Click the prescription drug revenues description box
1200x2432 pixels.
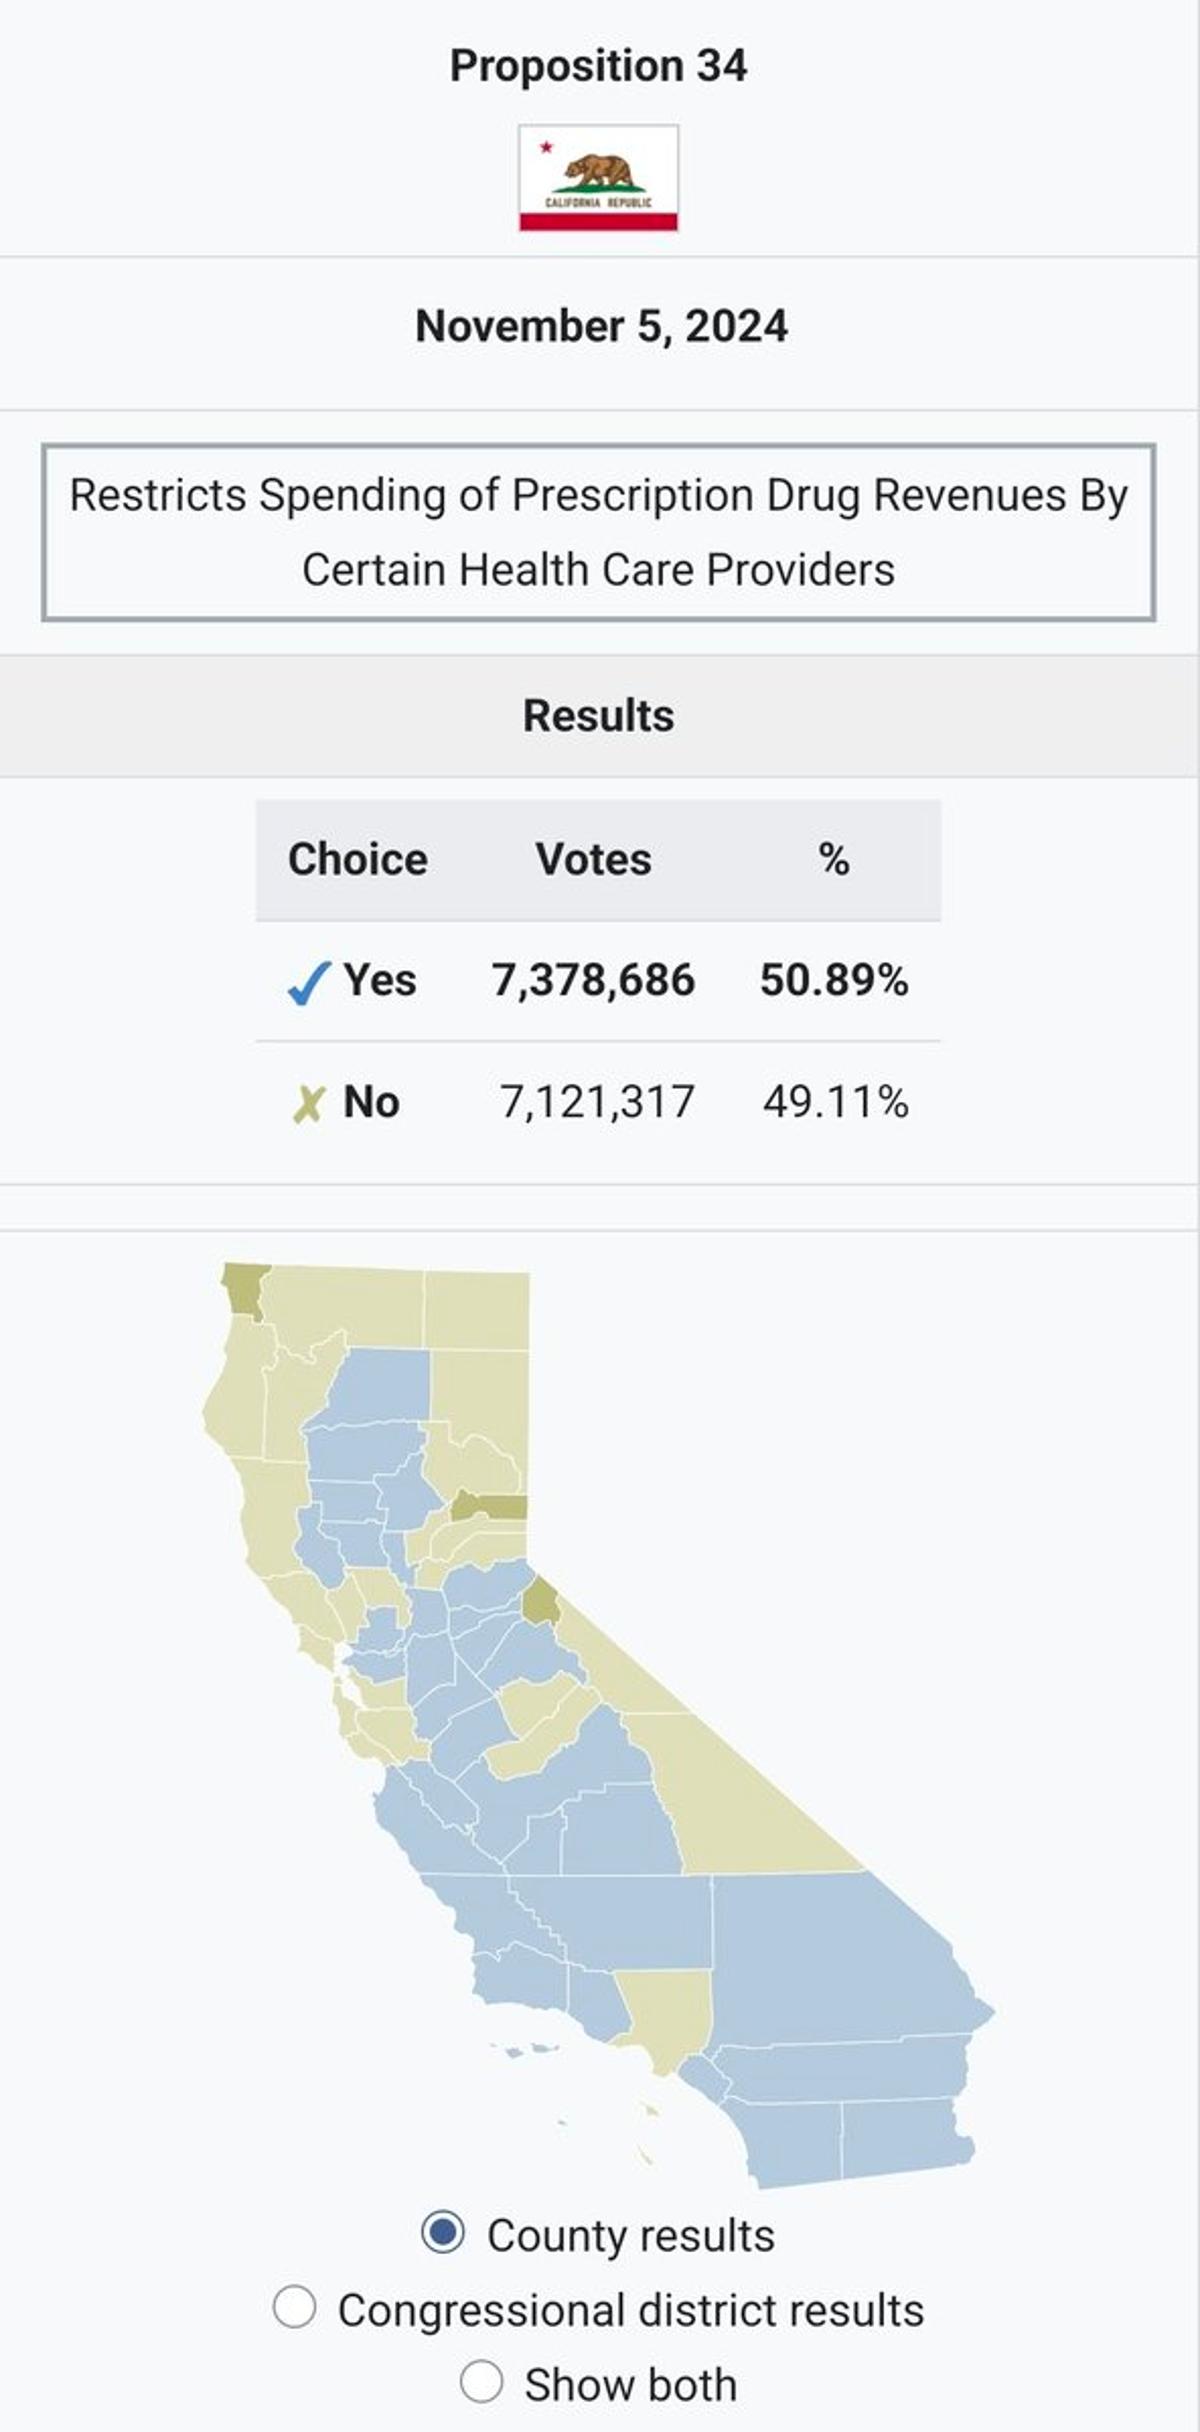click(x=598, y=532)
